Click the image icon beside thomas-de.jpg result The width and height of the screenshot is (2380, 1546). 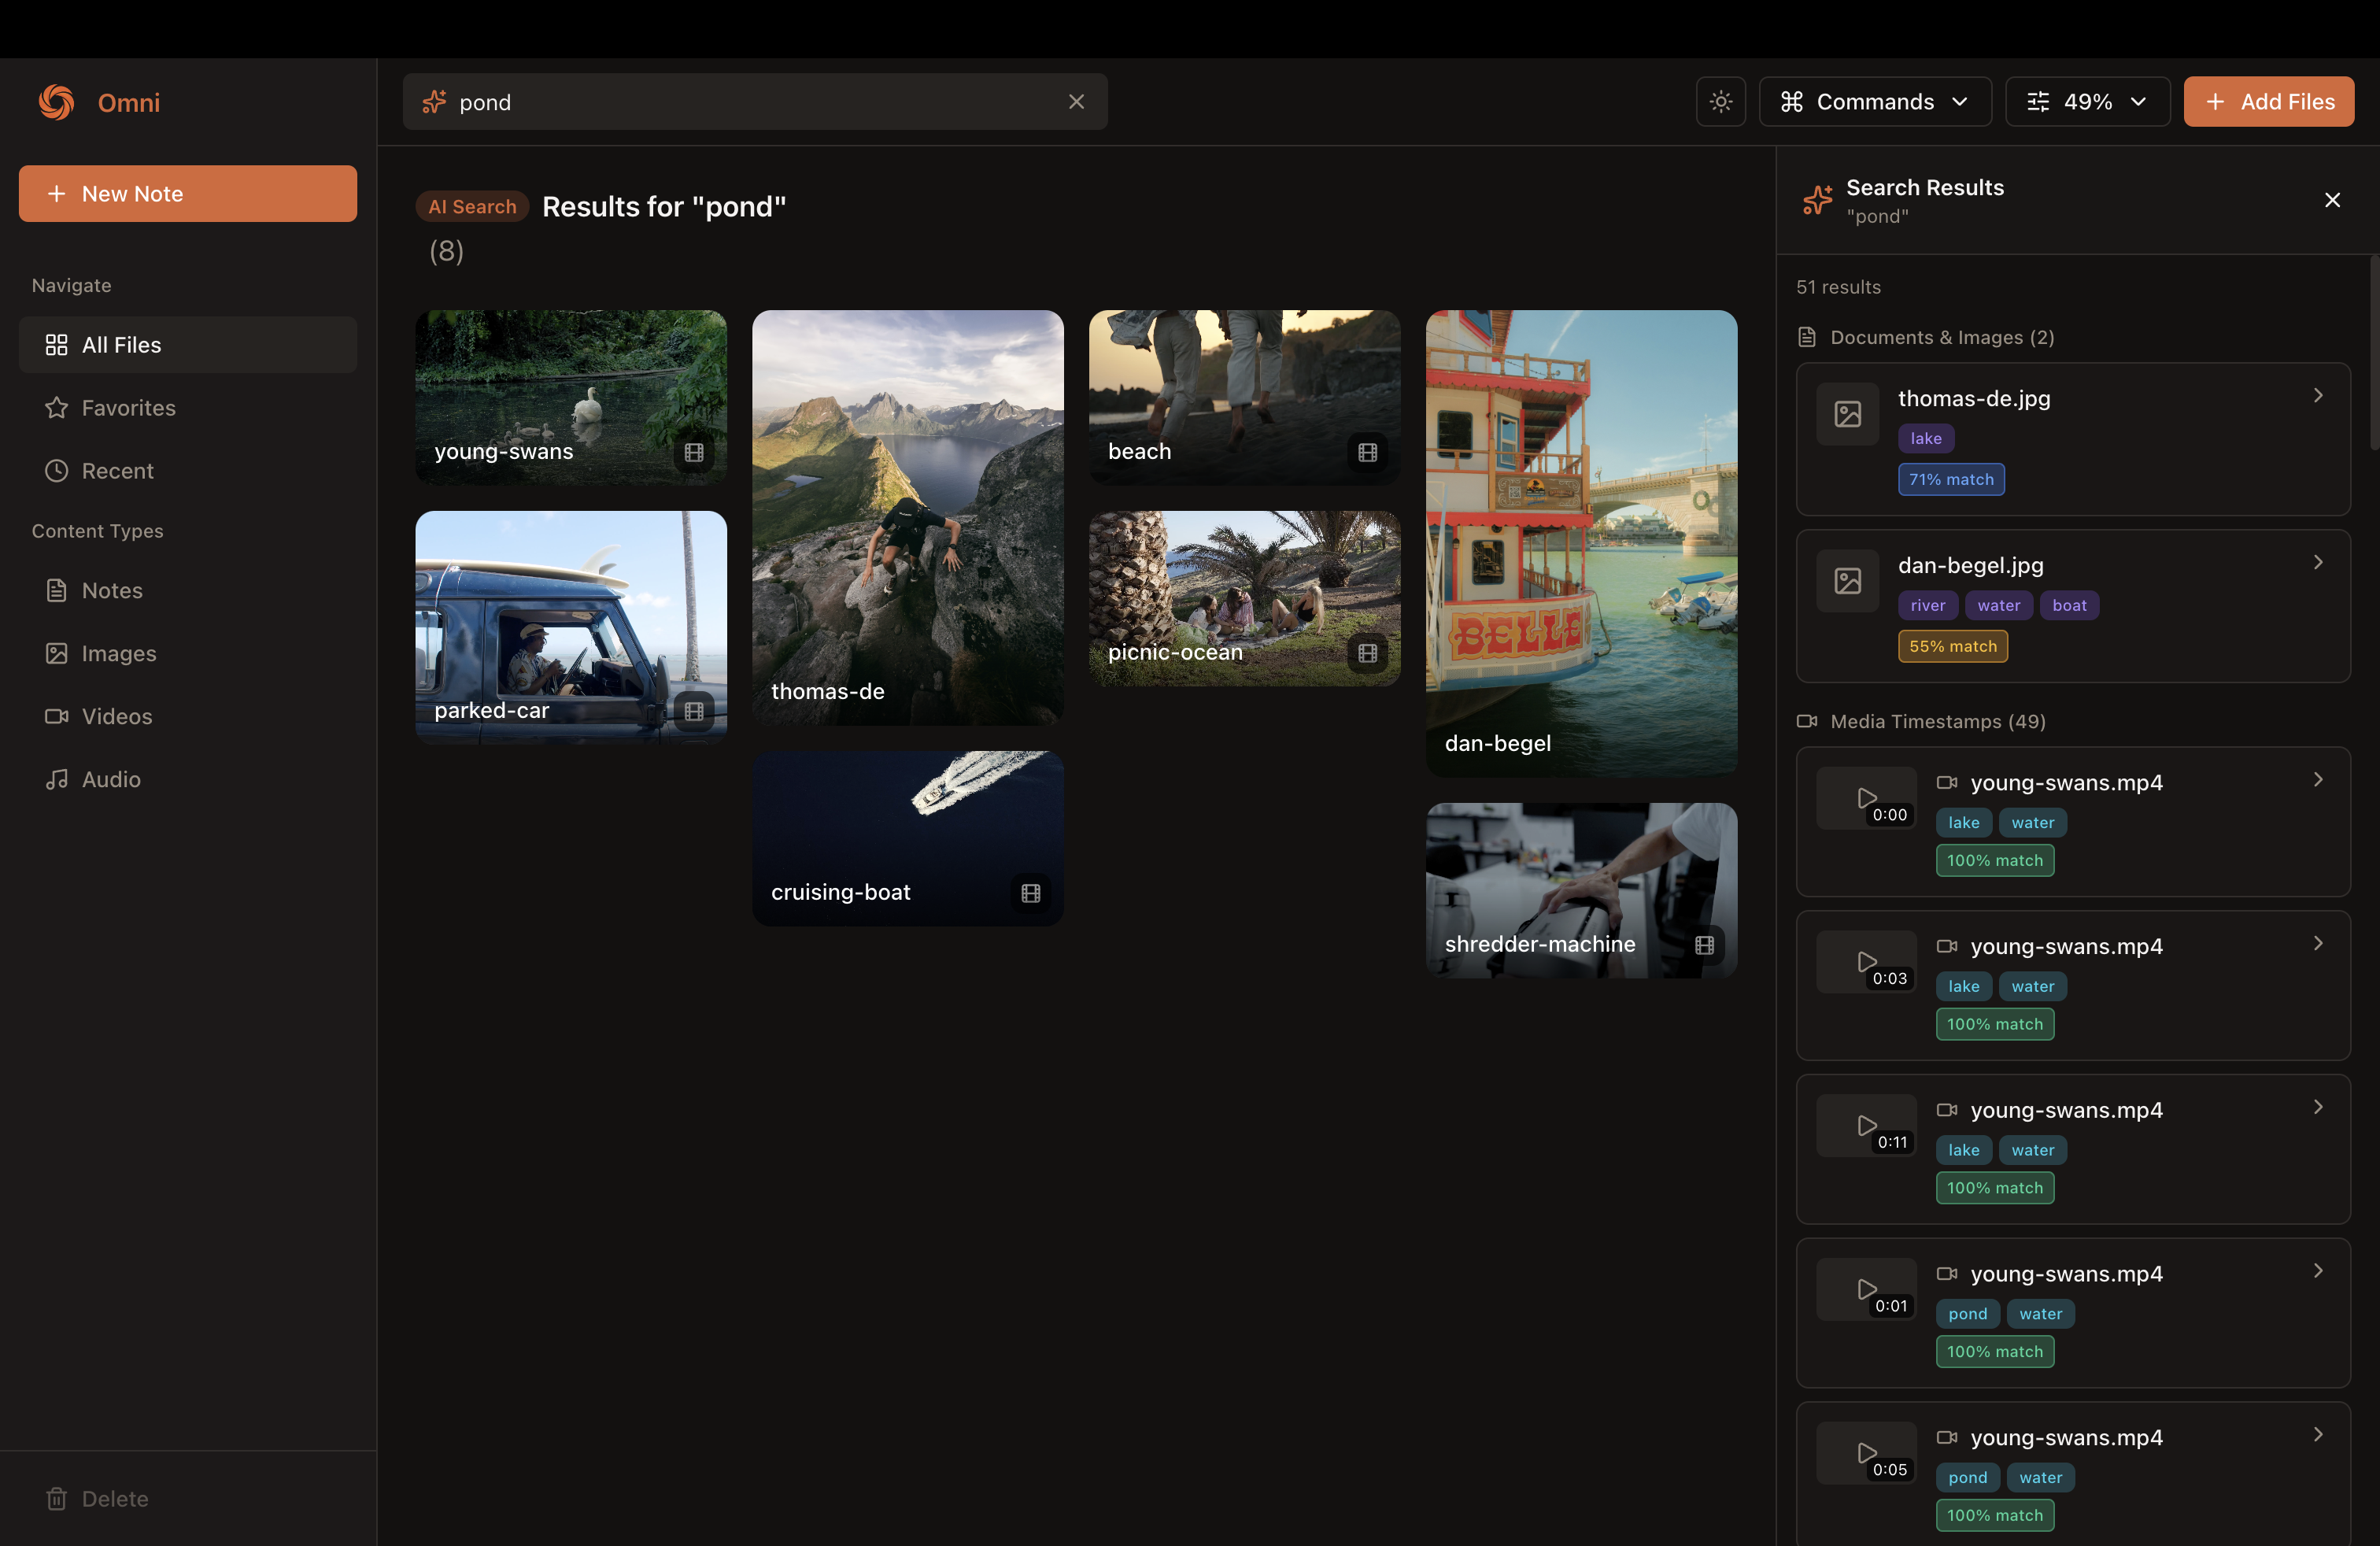(x=1847, y=414)
